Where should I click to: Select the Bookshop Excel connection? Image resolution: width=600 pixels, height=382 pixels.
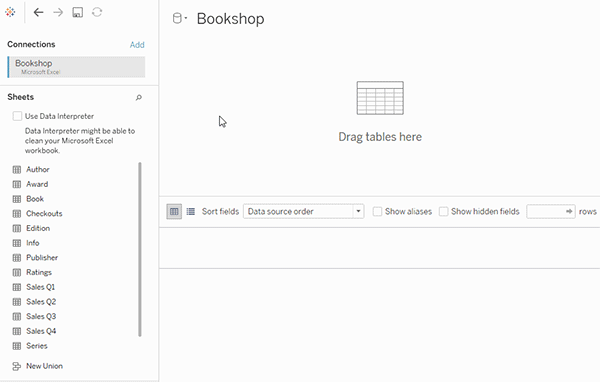[x=77, y=67]
